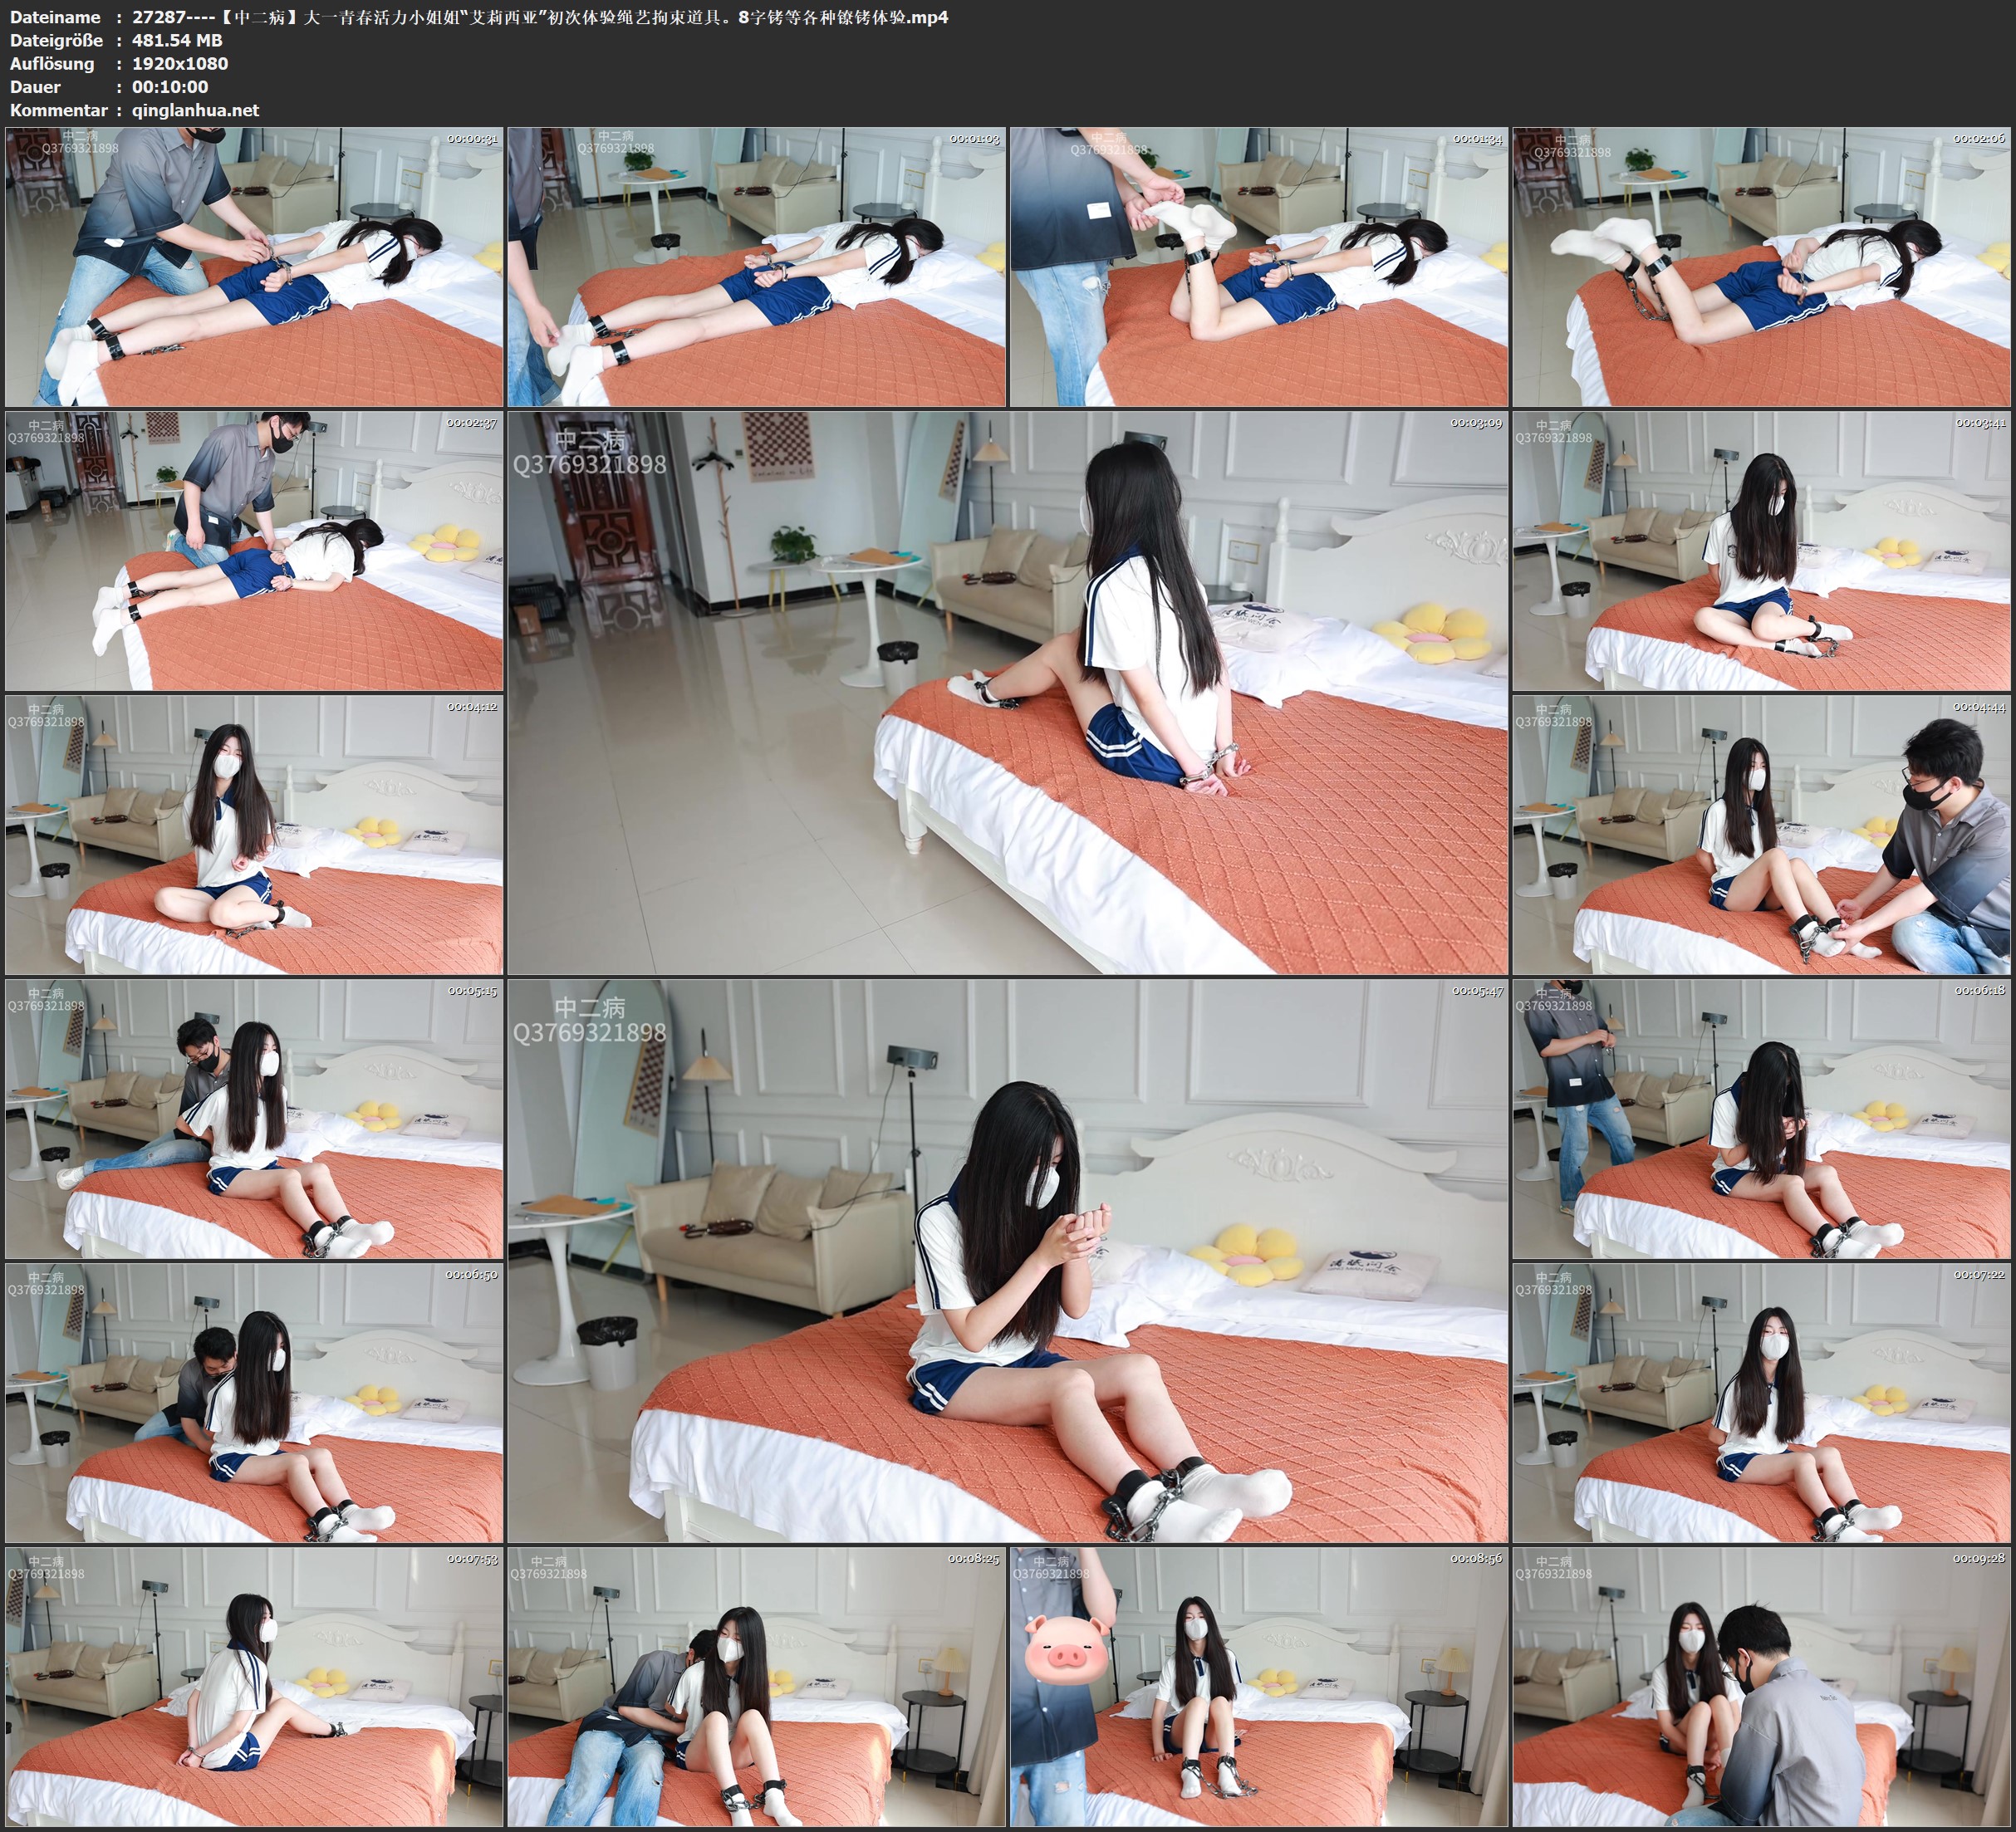Select the thumbnail at 00:04:44
The image size is (2016, 1832).
[x=1762, y=835]
